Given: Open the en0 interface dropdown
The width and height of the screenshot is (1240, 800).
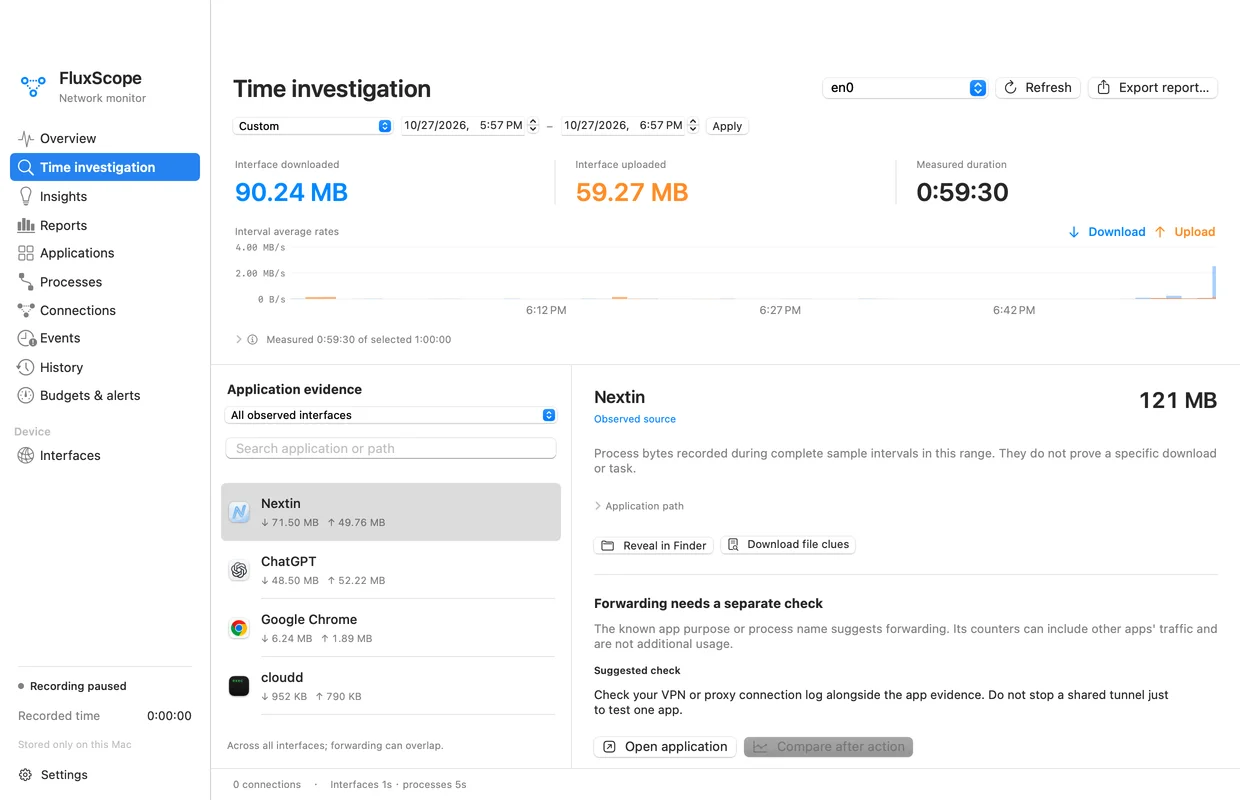Looking at the screenshot, I should click(x=905, y=88).
